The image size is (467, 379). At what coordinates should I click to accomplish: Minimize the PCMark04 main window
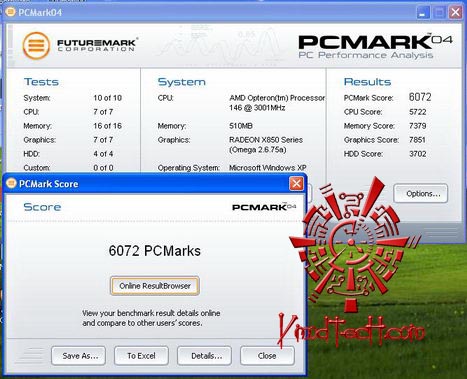click(x=423, y=13)
